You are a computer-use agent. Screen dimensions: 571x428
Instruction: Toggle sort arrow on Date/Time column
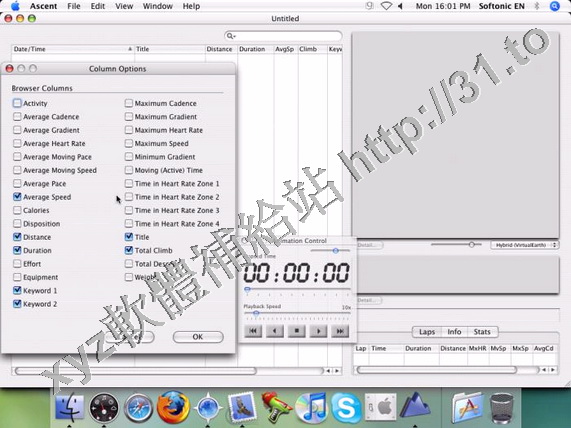pyautogui.click(x=130, y=49)
